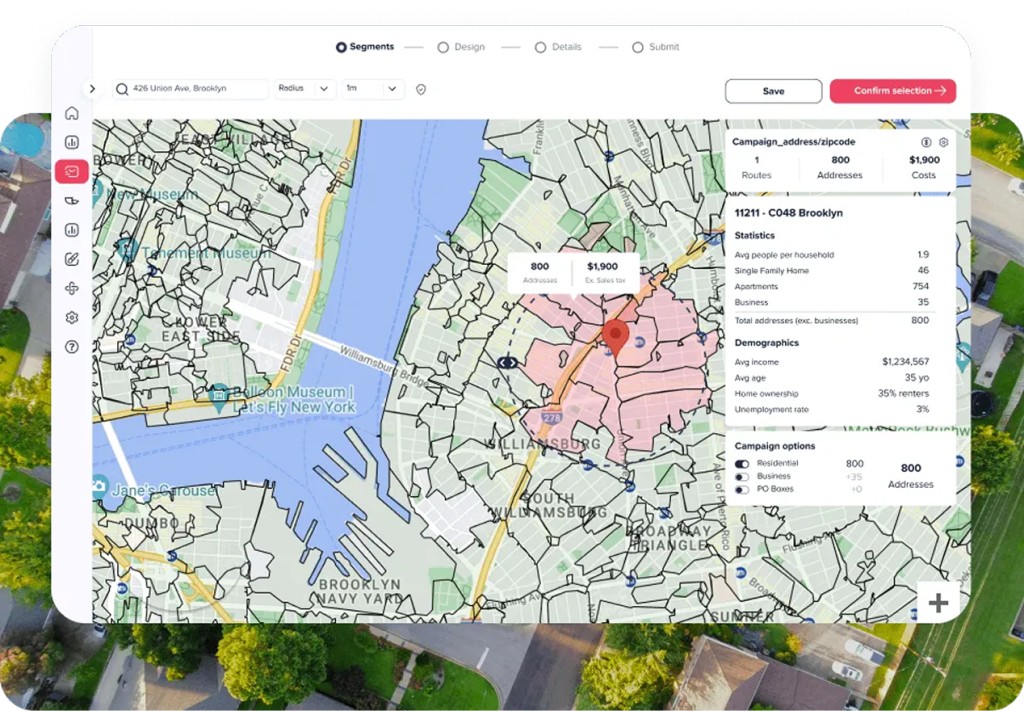
Task: Click the Tenement Museum map marker
Action: [x=128, y=249]
